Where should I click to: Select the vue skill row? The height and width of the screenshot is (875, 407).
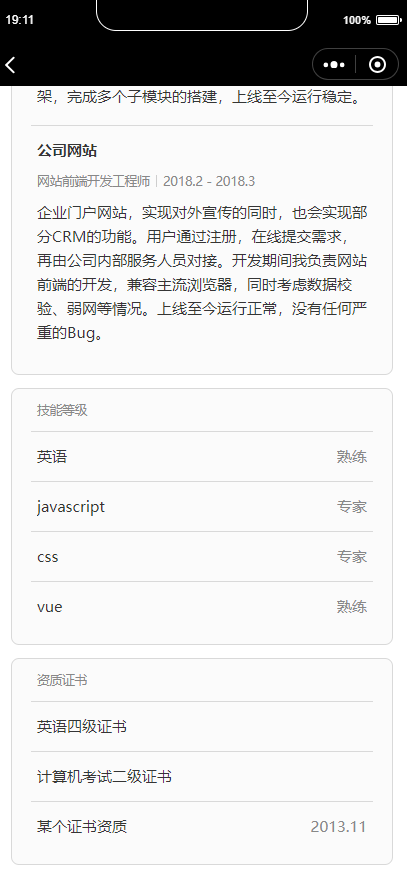202,607
